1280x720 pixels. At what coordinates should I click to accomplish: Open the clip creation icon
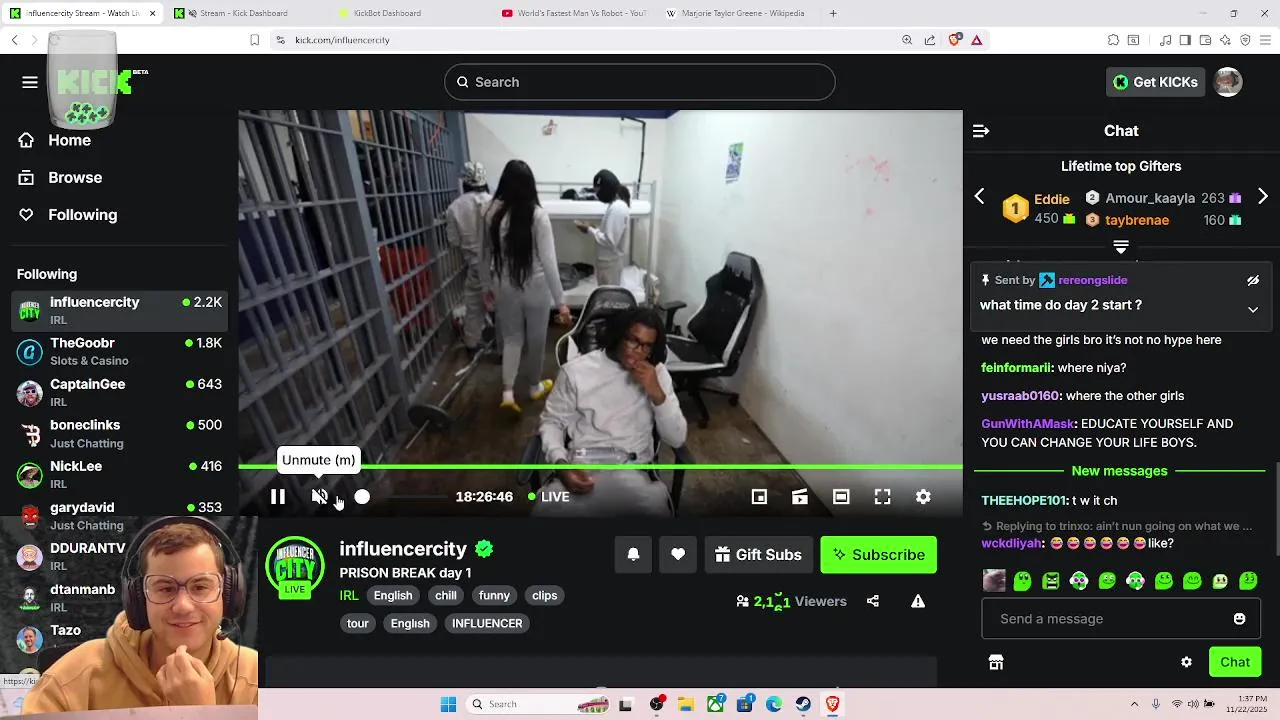pyautogui.click(x=800, y=497)
